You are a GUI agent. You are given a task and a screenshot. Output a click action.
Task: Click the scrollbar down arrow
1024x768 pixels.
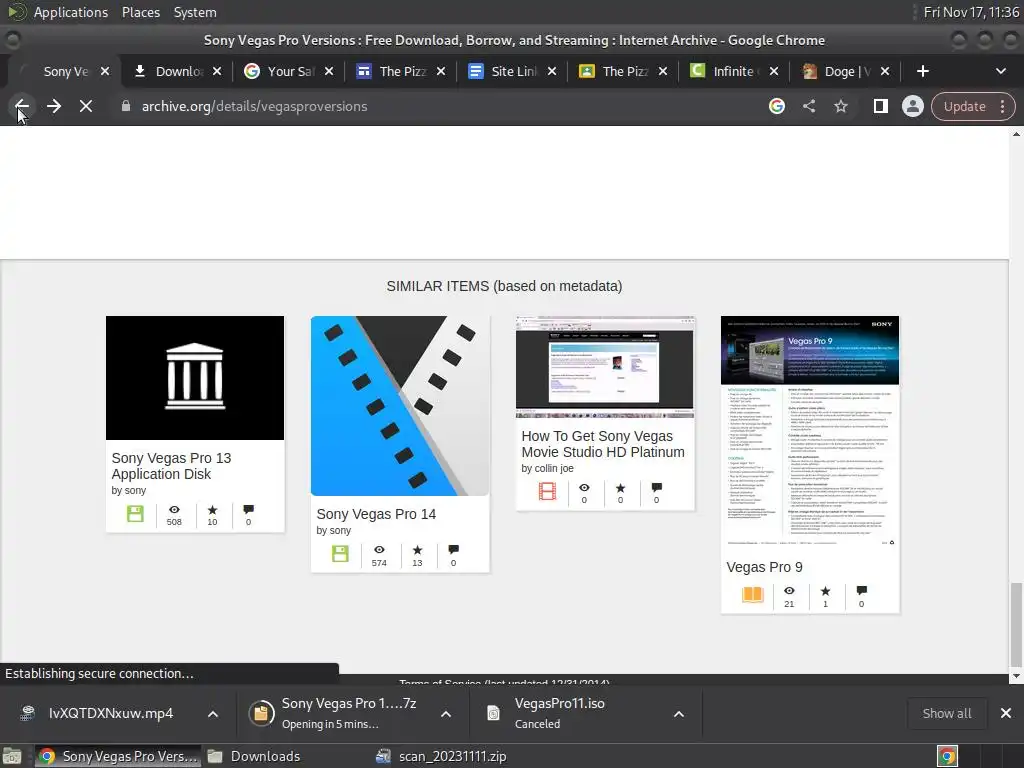point(1016,677)
